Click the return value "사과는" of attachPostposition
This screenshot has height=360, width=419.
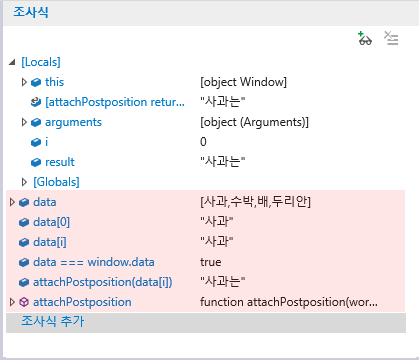pos(223,102)
